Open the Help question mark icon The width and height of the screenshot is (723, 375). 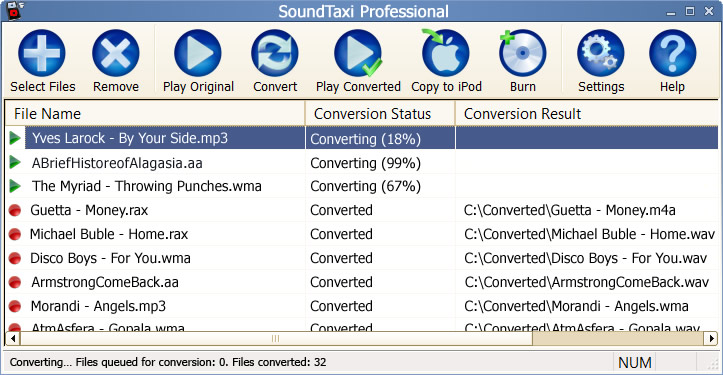click(672, 53)
